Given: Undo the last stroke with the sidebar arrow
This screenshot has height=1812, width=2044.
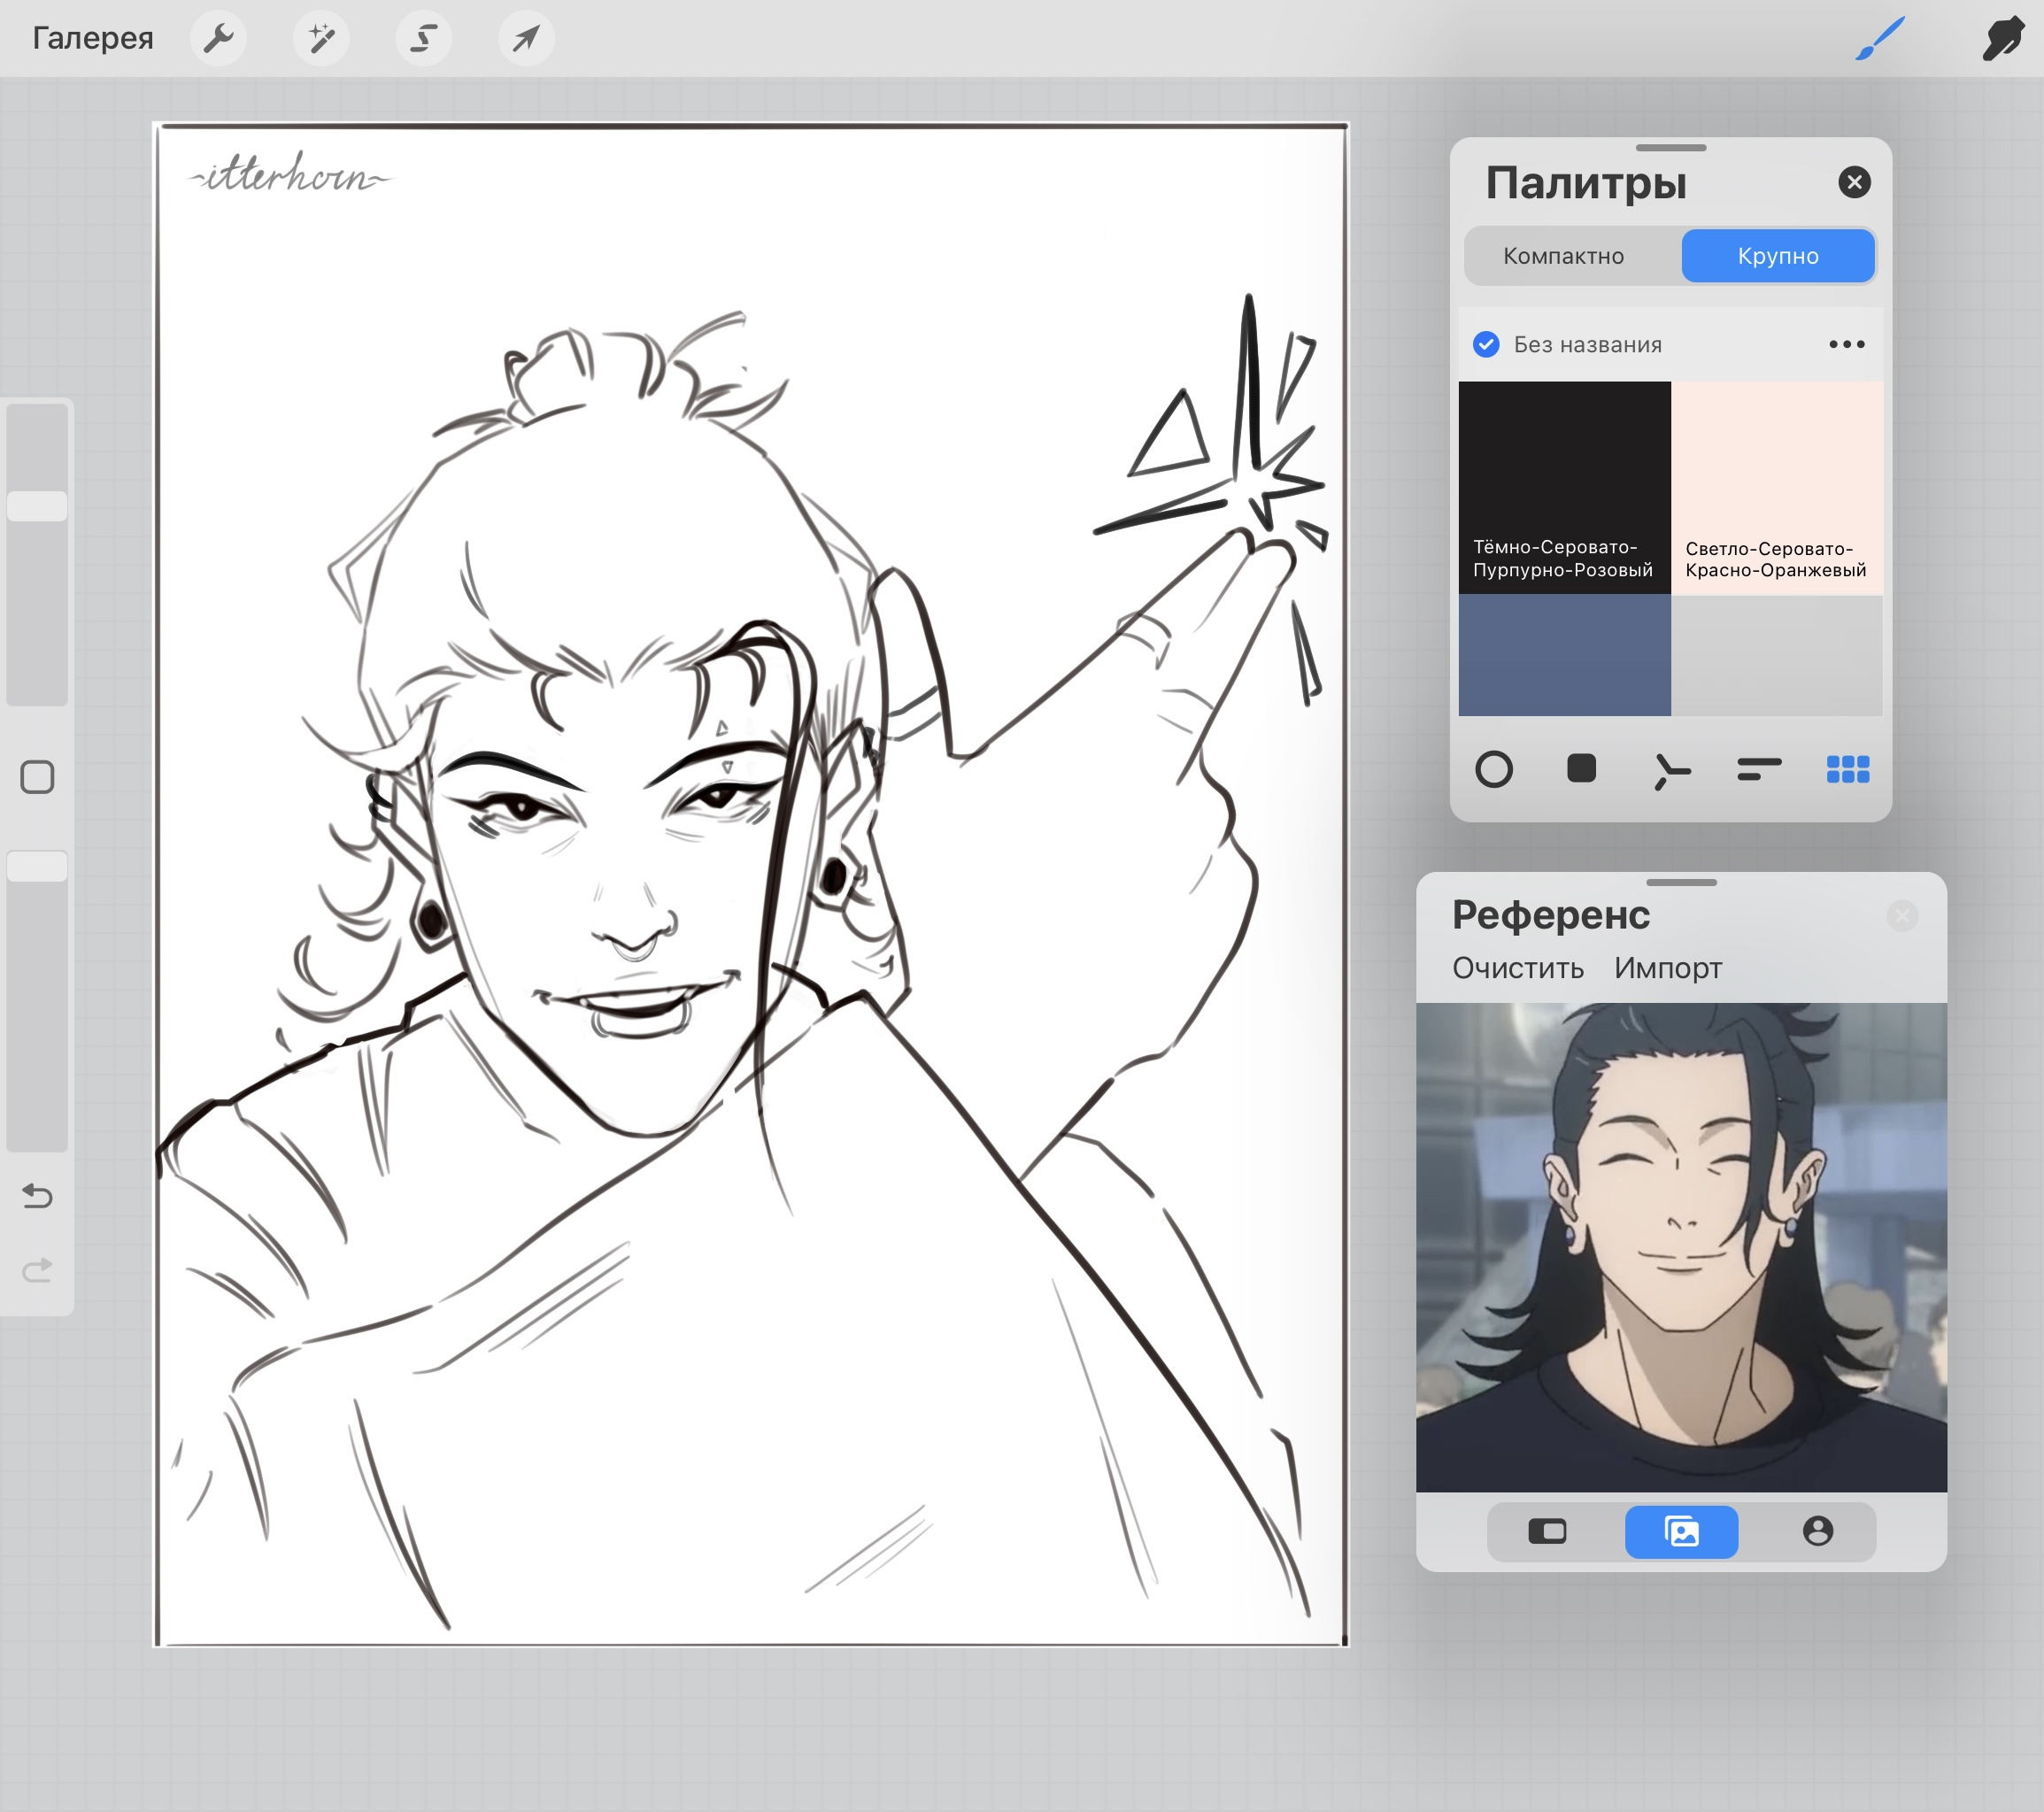Looking at the screenshot, I should coord(37,1195).
